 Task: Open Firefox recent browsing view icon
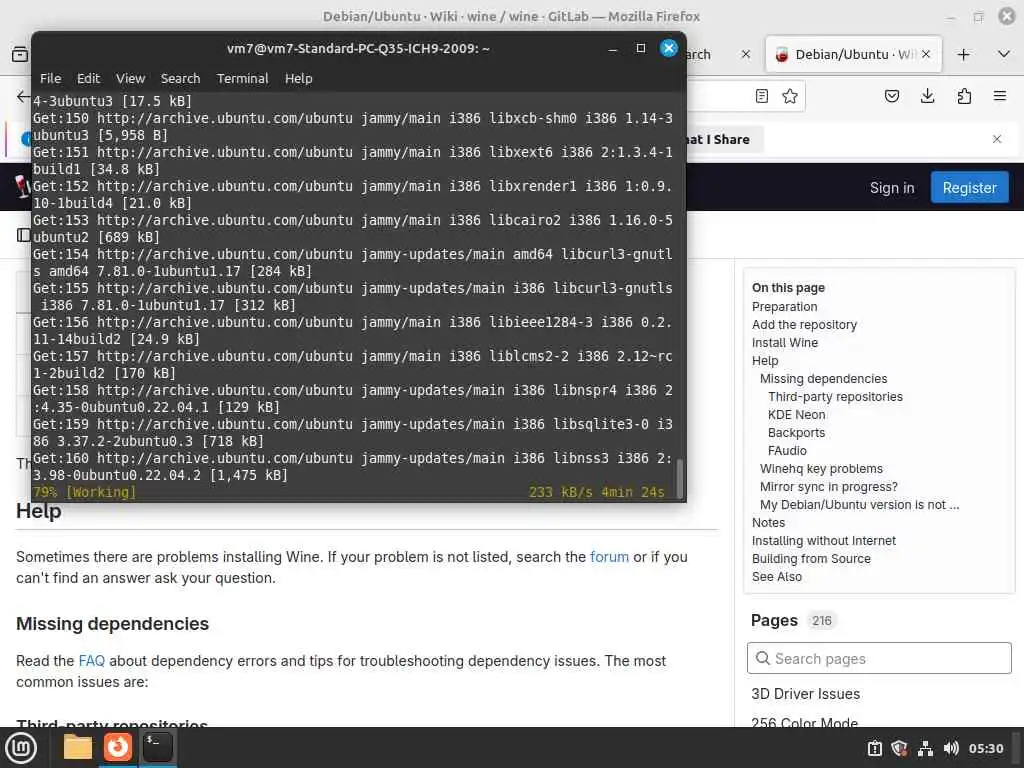(x=20, y=54)
